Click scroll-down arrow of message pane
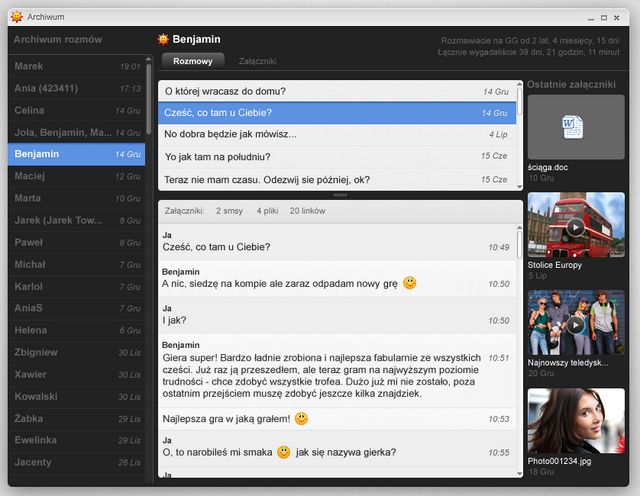Image resolution: width=640 pixels, height=496 pixels. [x=520, y=474]
